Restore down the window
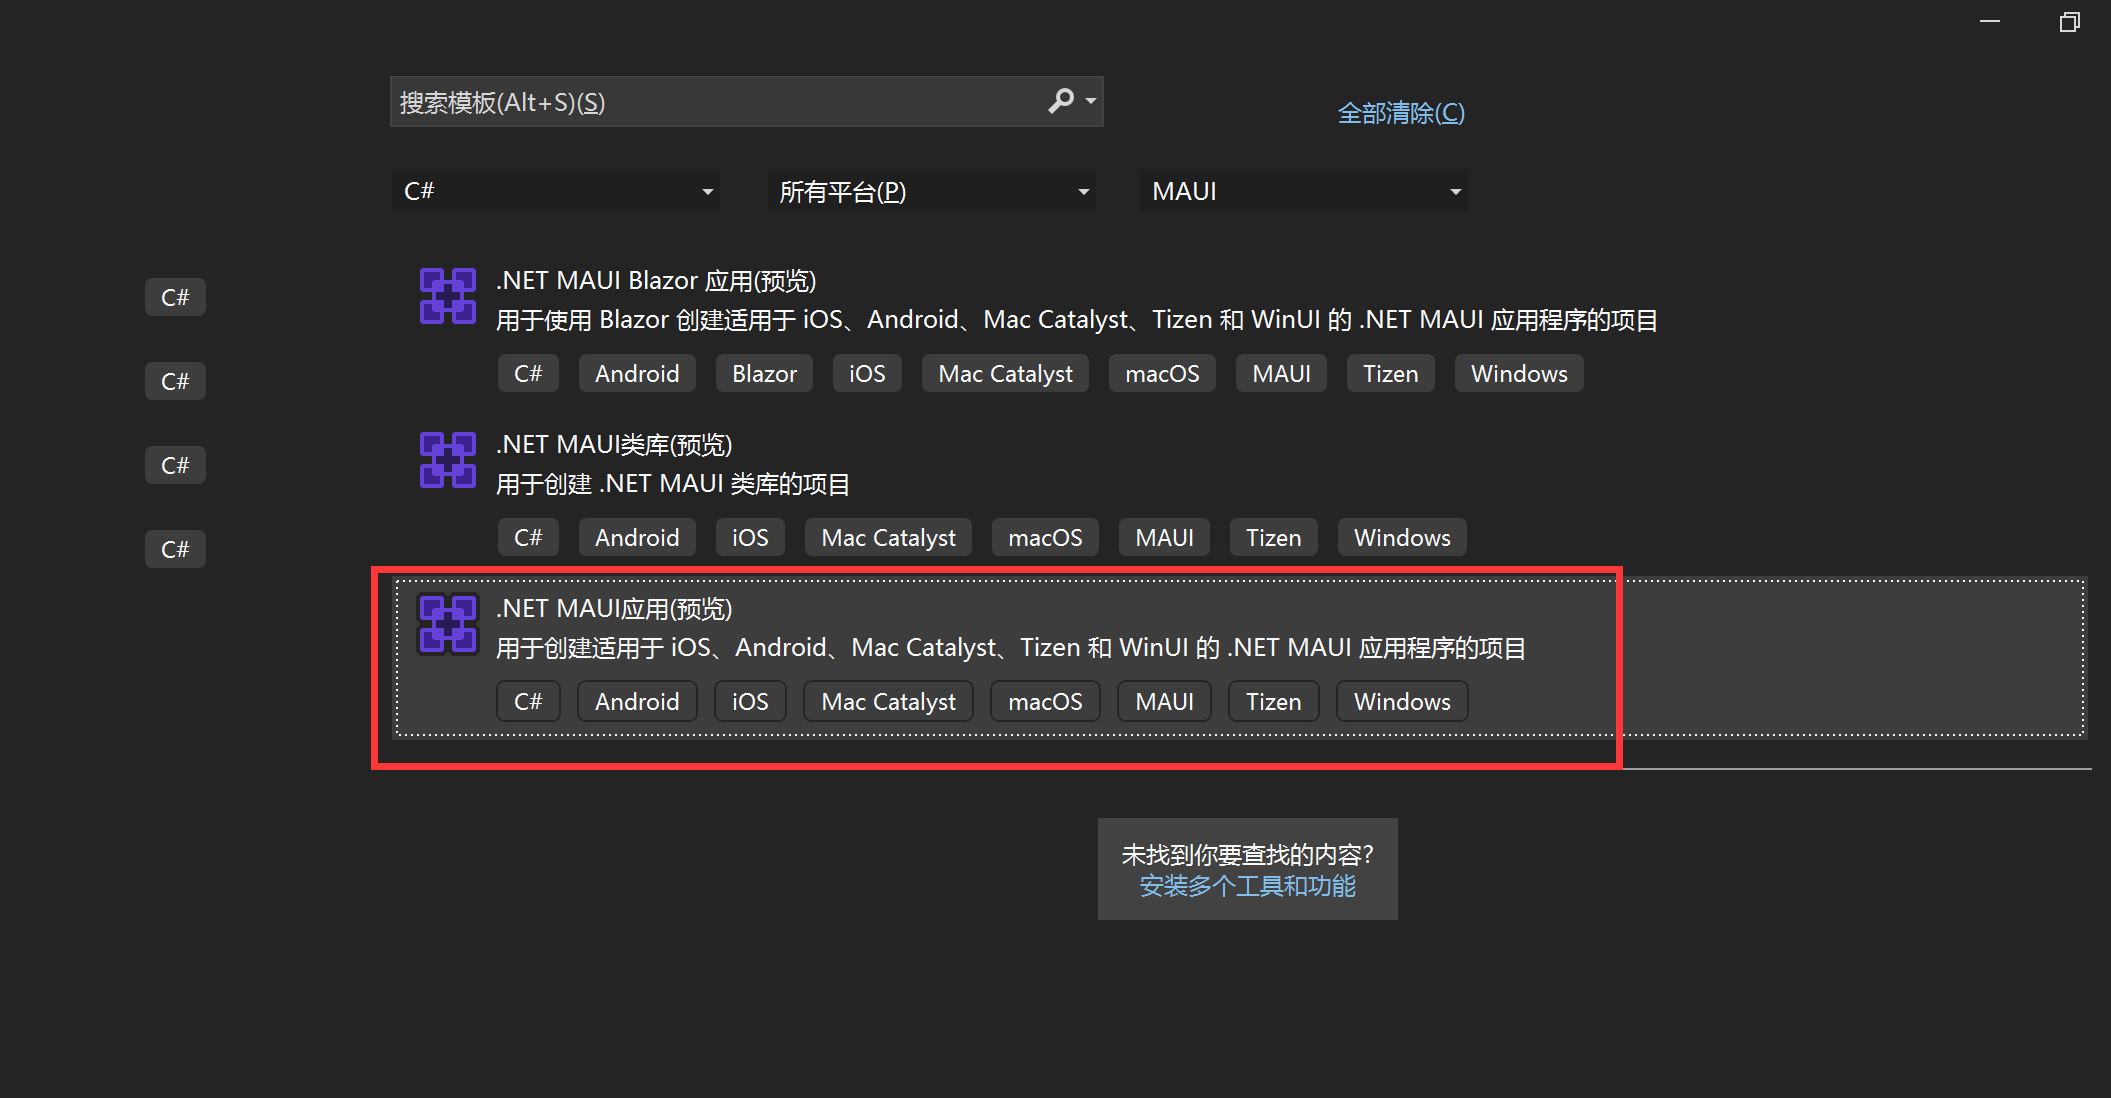 point(2069,21)
